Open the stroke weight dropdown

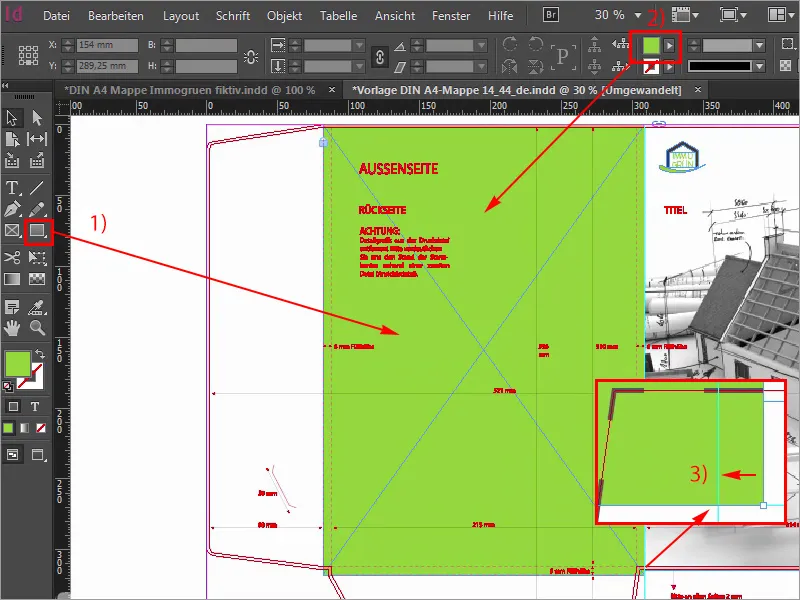click(x=760, y=45)
